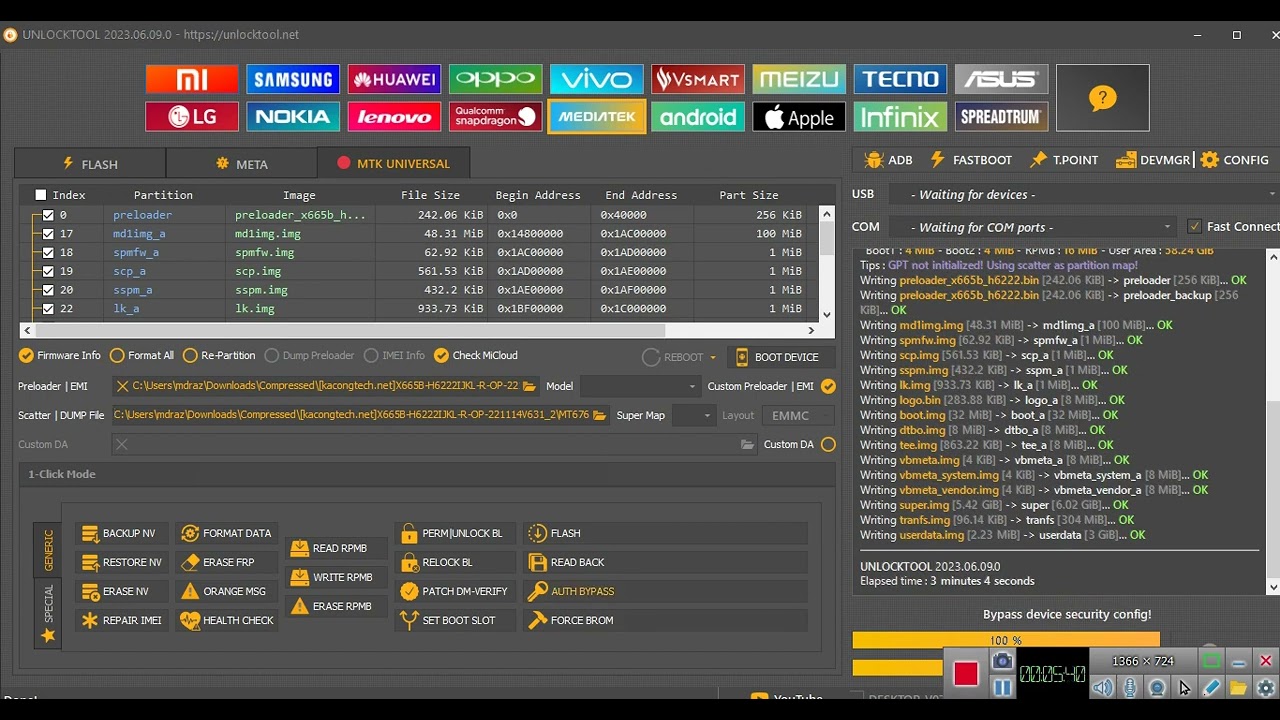Toggle recorder speaker audio
This screenshot has height=720, width=1280.
[1103, 687]
